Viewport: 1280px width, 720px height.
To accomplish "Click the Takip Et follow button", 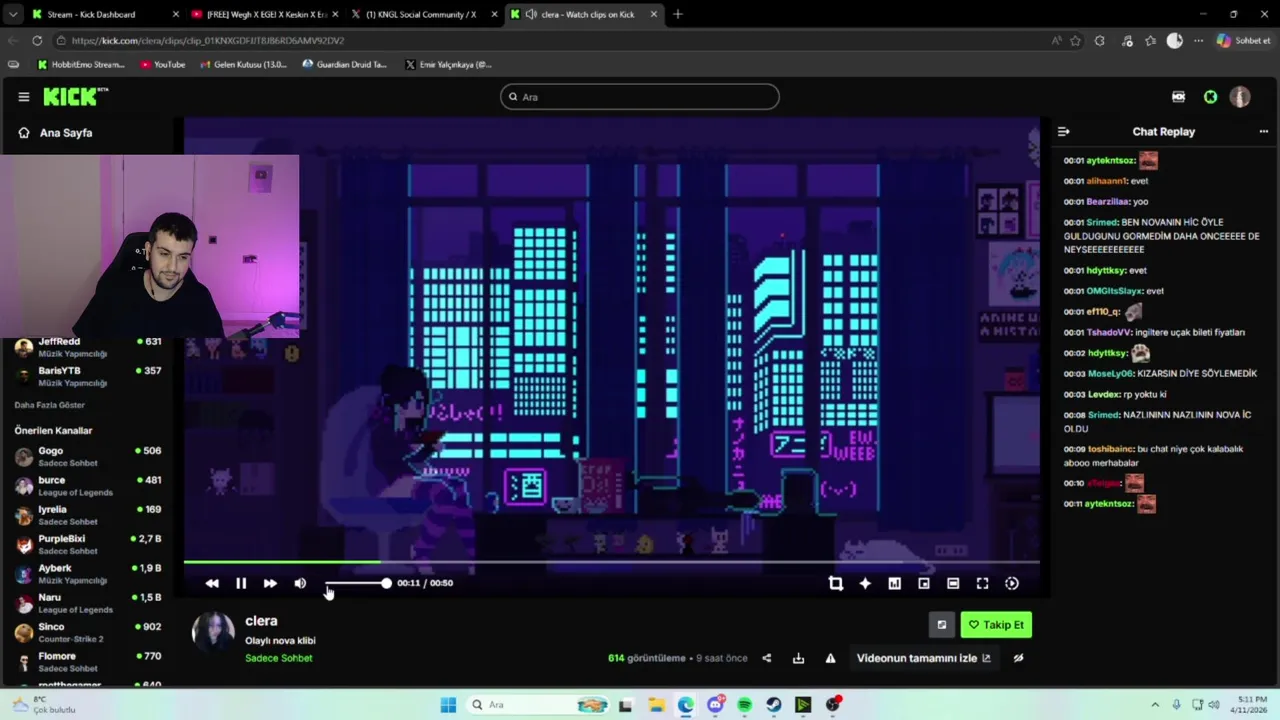I will [996, 625].
